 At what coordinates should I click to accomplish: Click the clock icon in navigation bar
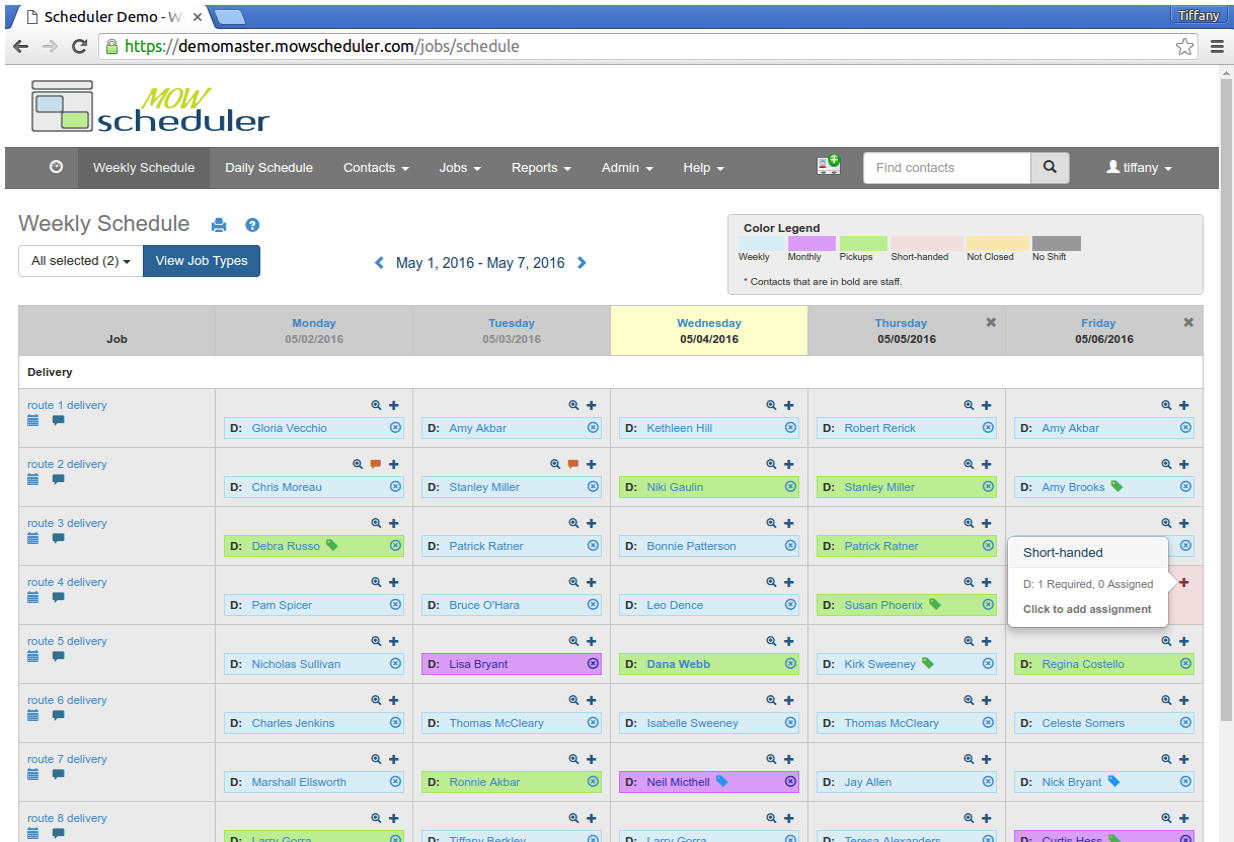tap(56, 167)
